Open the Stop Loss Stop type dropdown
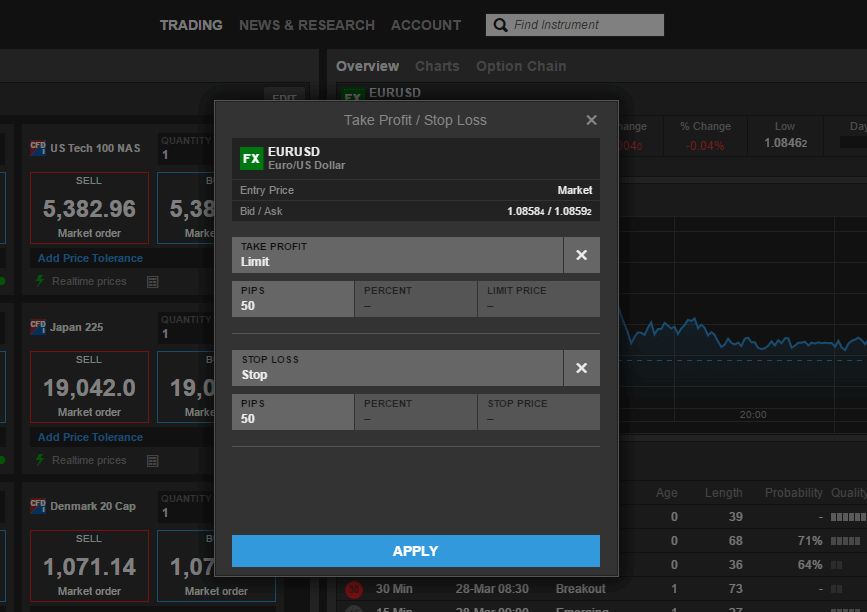Screen dimensions: 867x612 397,368
